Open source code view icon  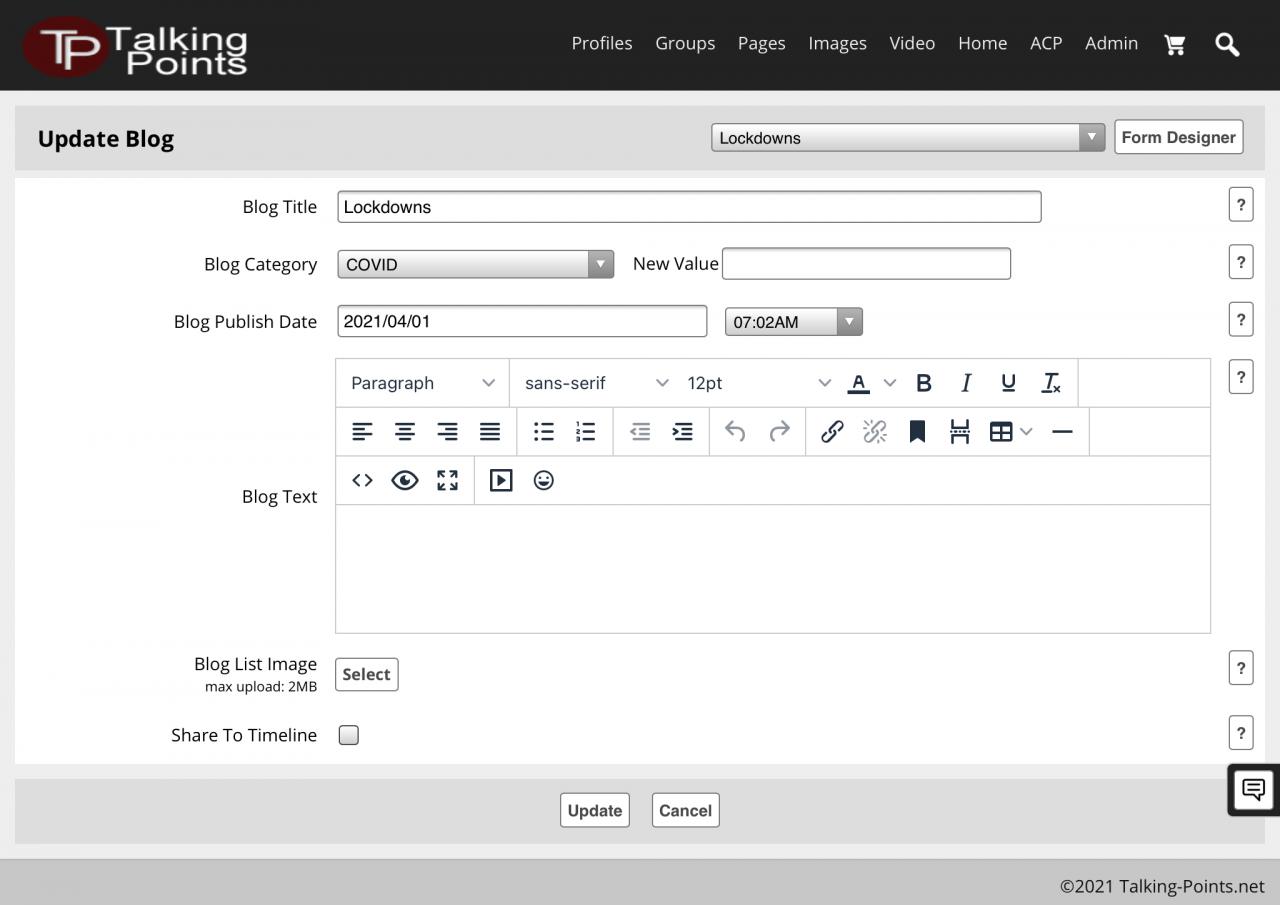click(x=362, y=480)
